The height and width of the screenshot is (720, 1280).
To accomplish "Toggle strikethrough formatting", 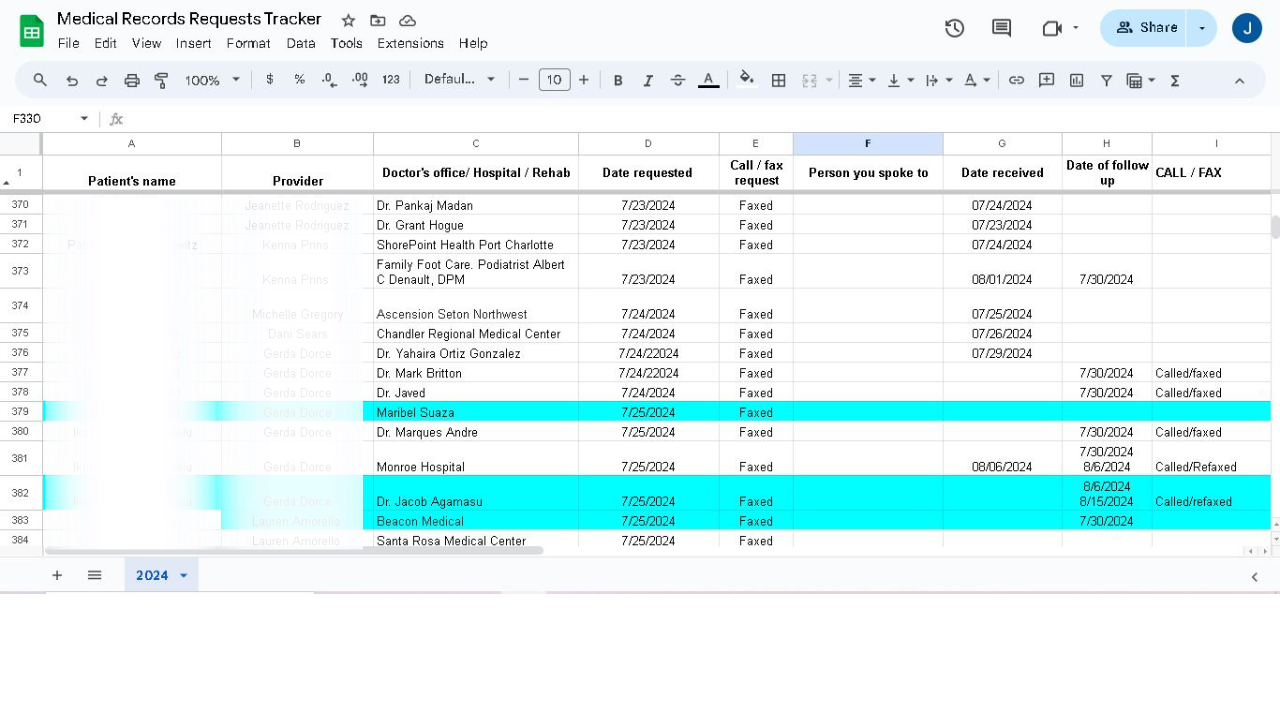I will coord(678,80).
